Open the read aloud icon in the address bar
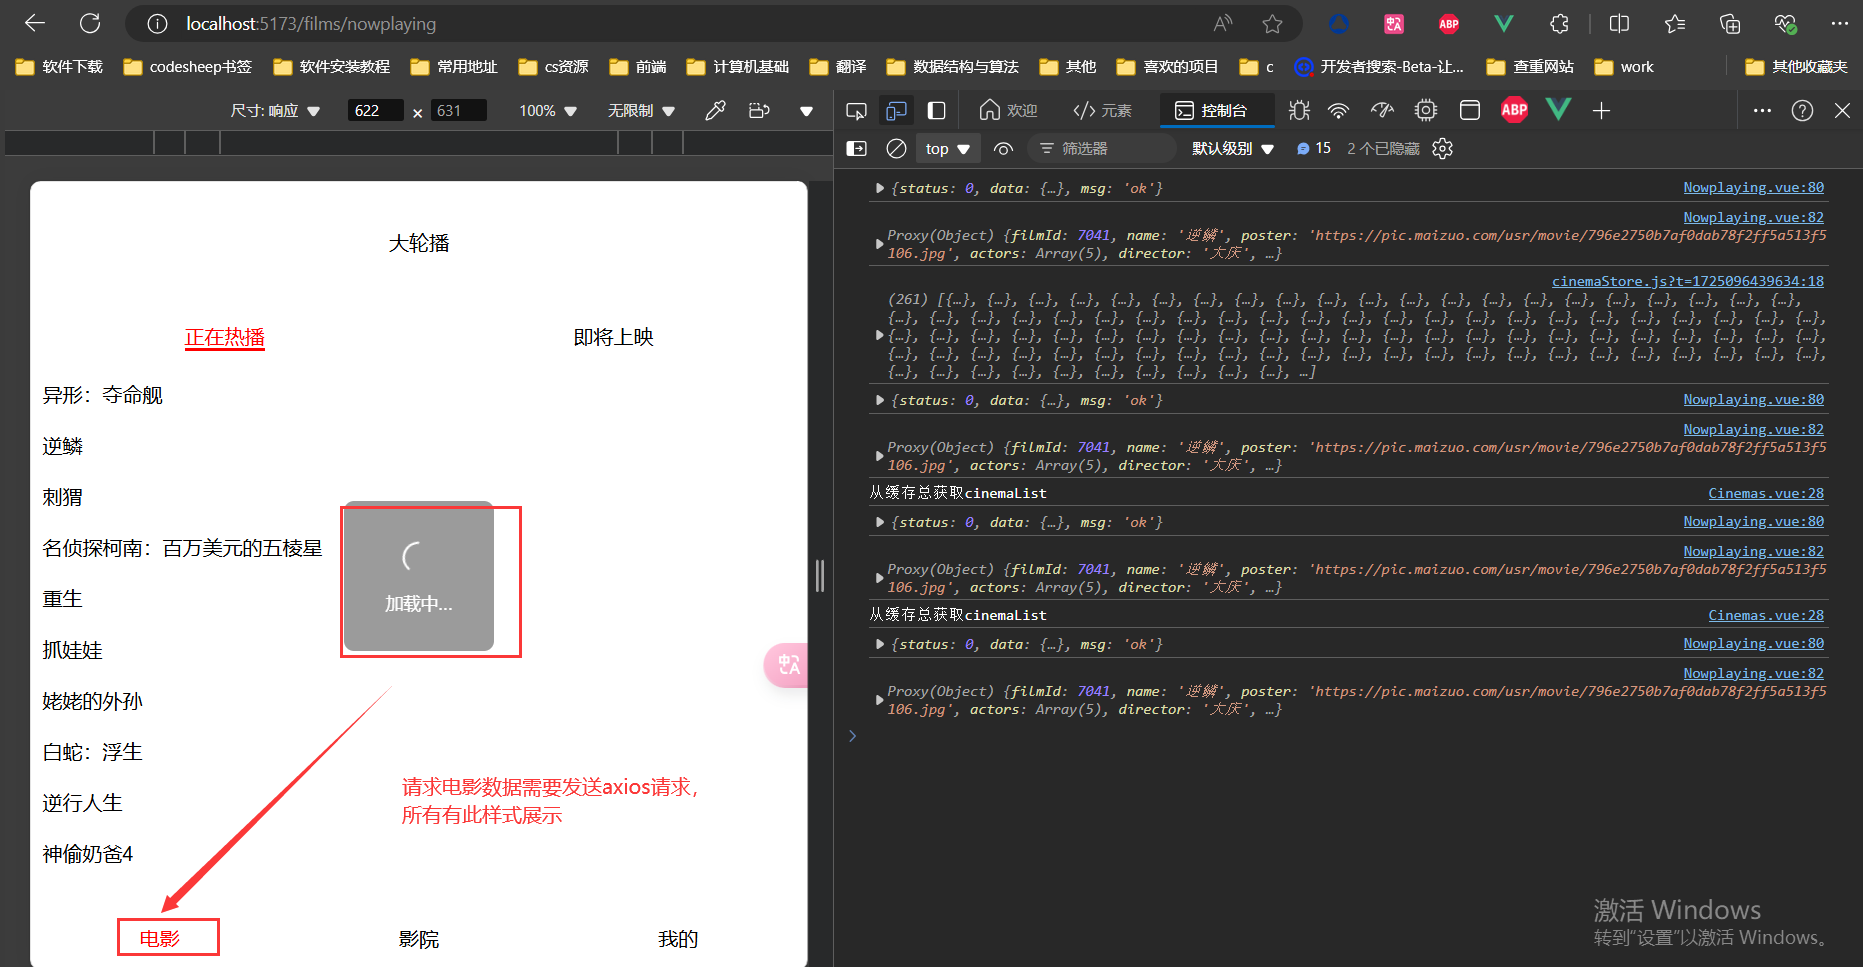The height and width of the screenshot is (967, 1863). coord(1222,23)
